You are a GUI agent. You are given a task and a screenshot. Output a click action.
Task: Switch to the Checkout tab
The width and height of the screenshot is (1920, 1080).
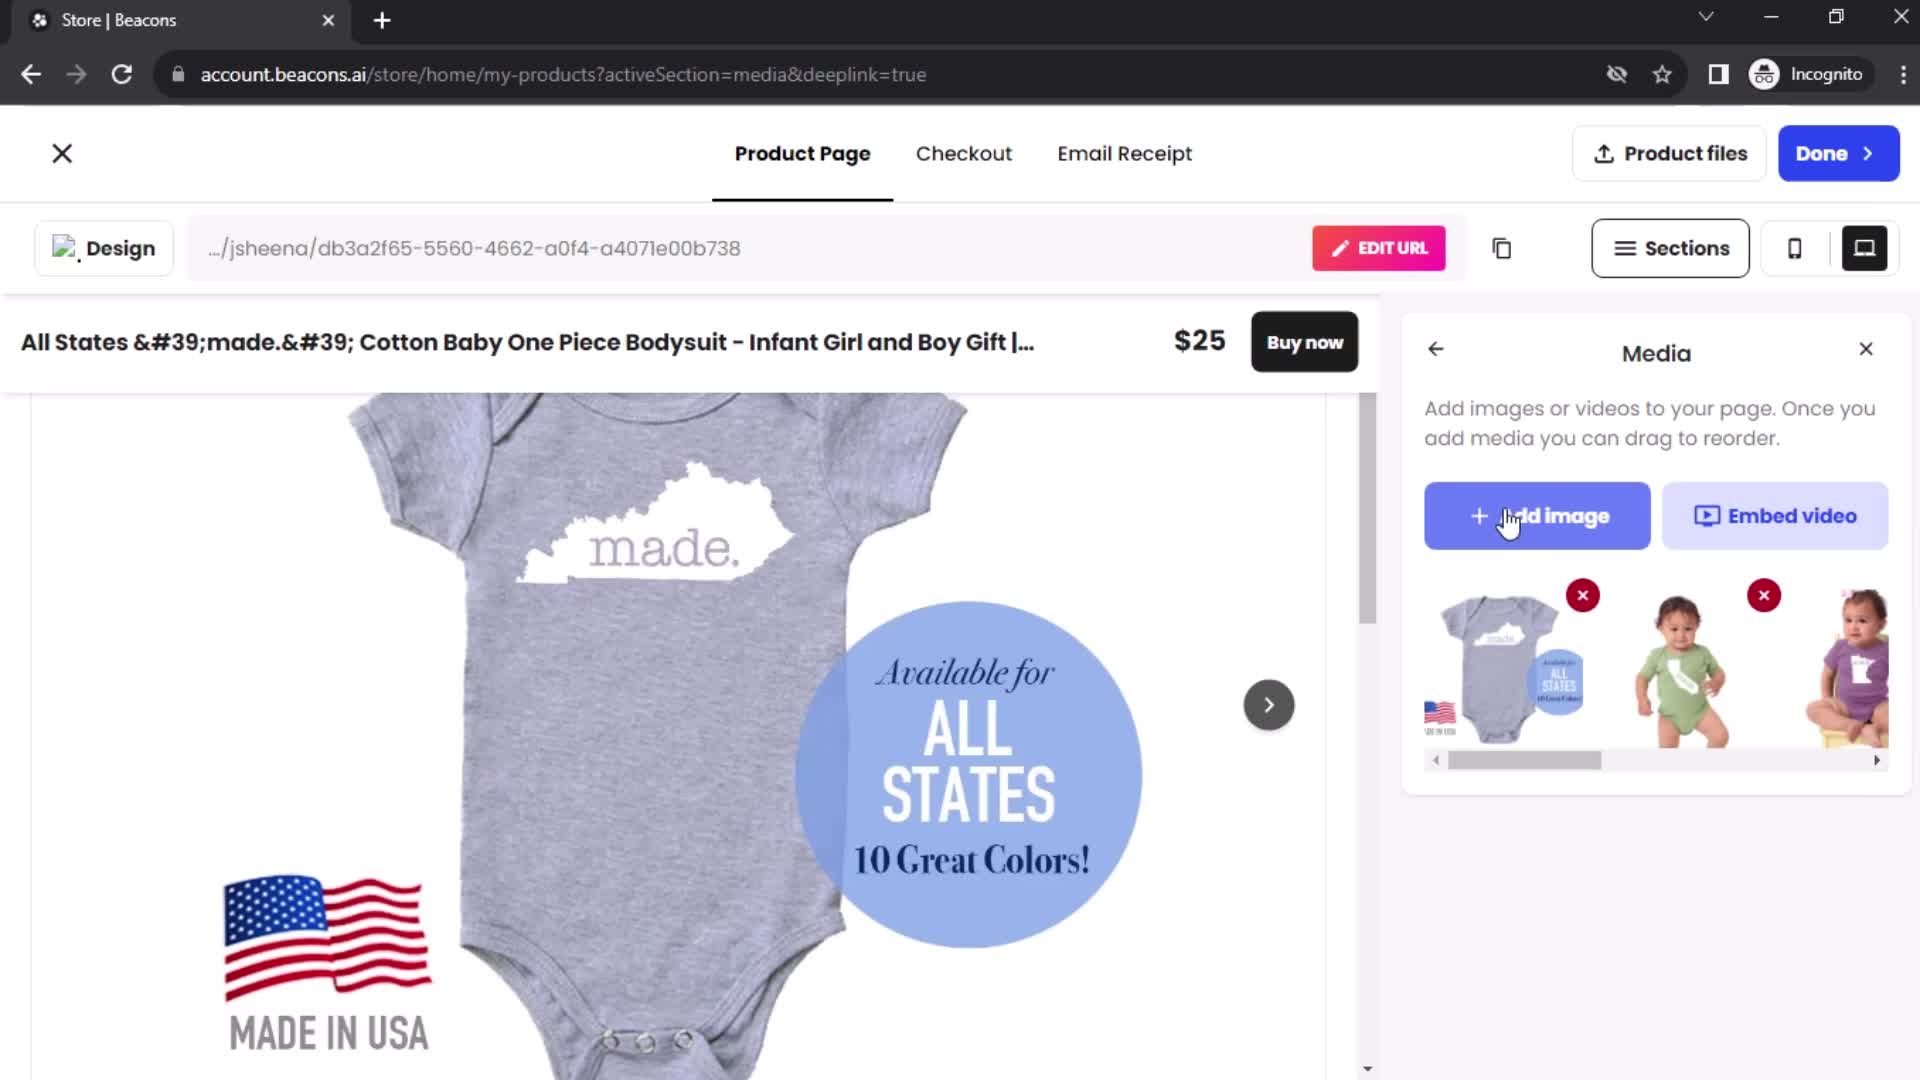(963, 153)
